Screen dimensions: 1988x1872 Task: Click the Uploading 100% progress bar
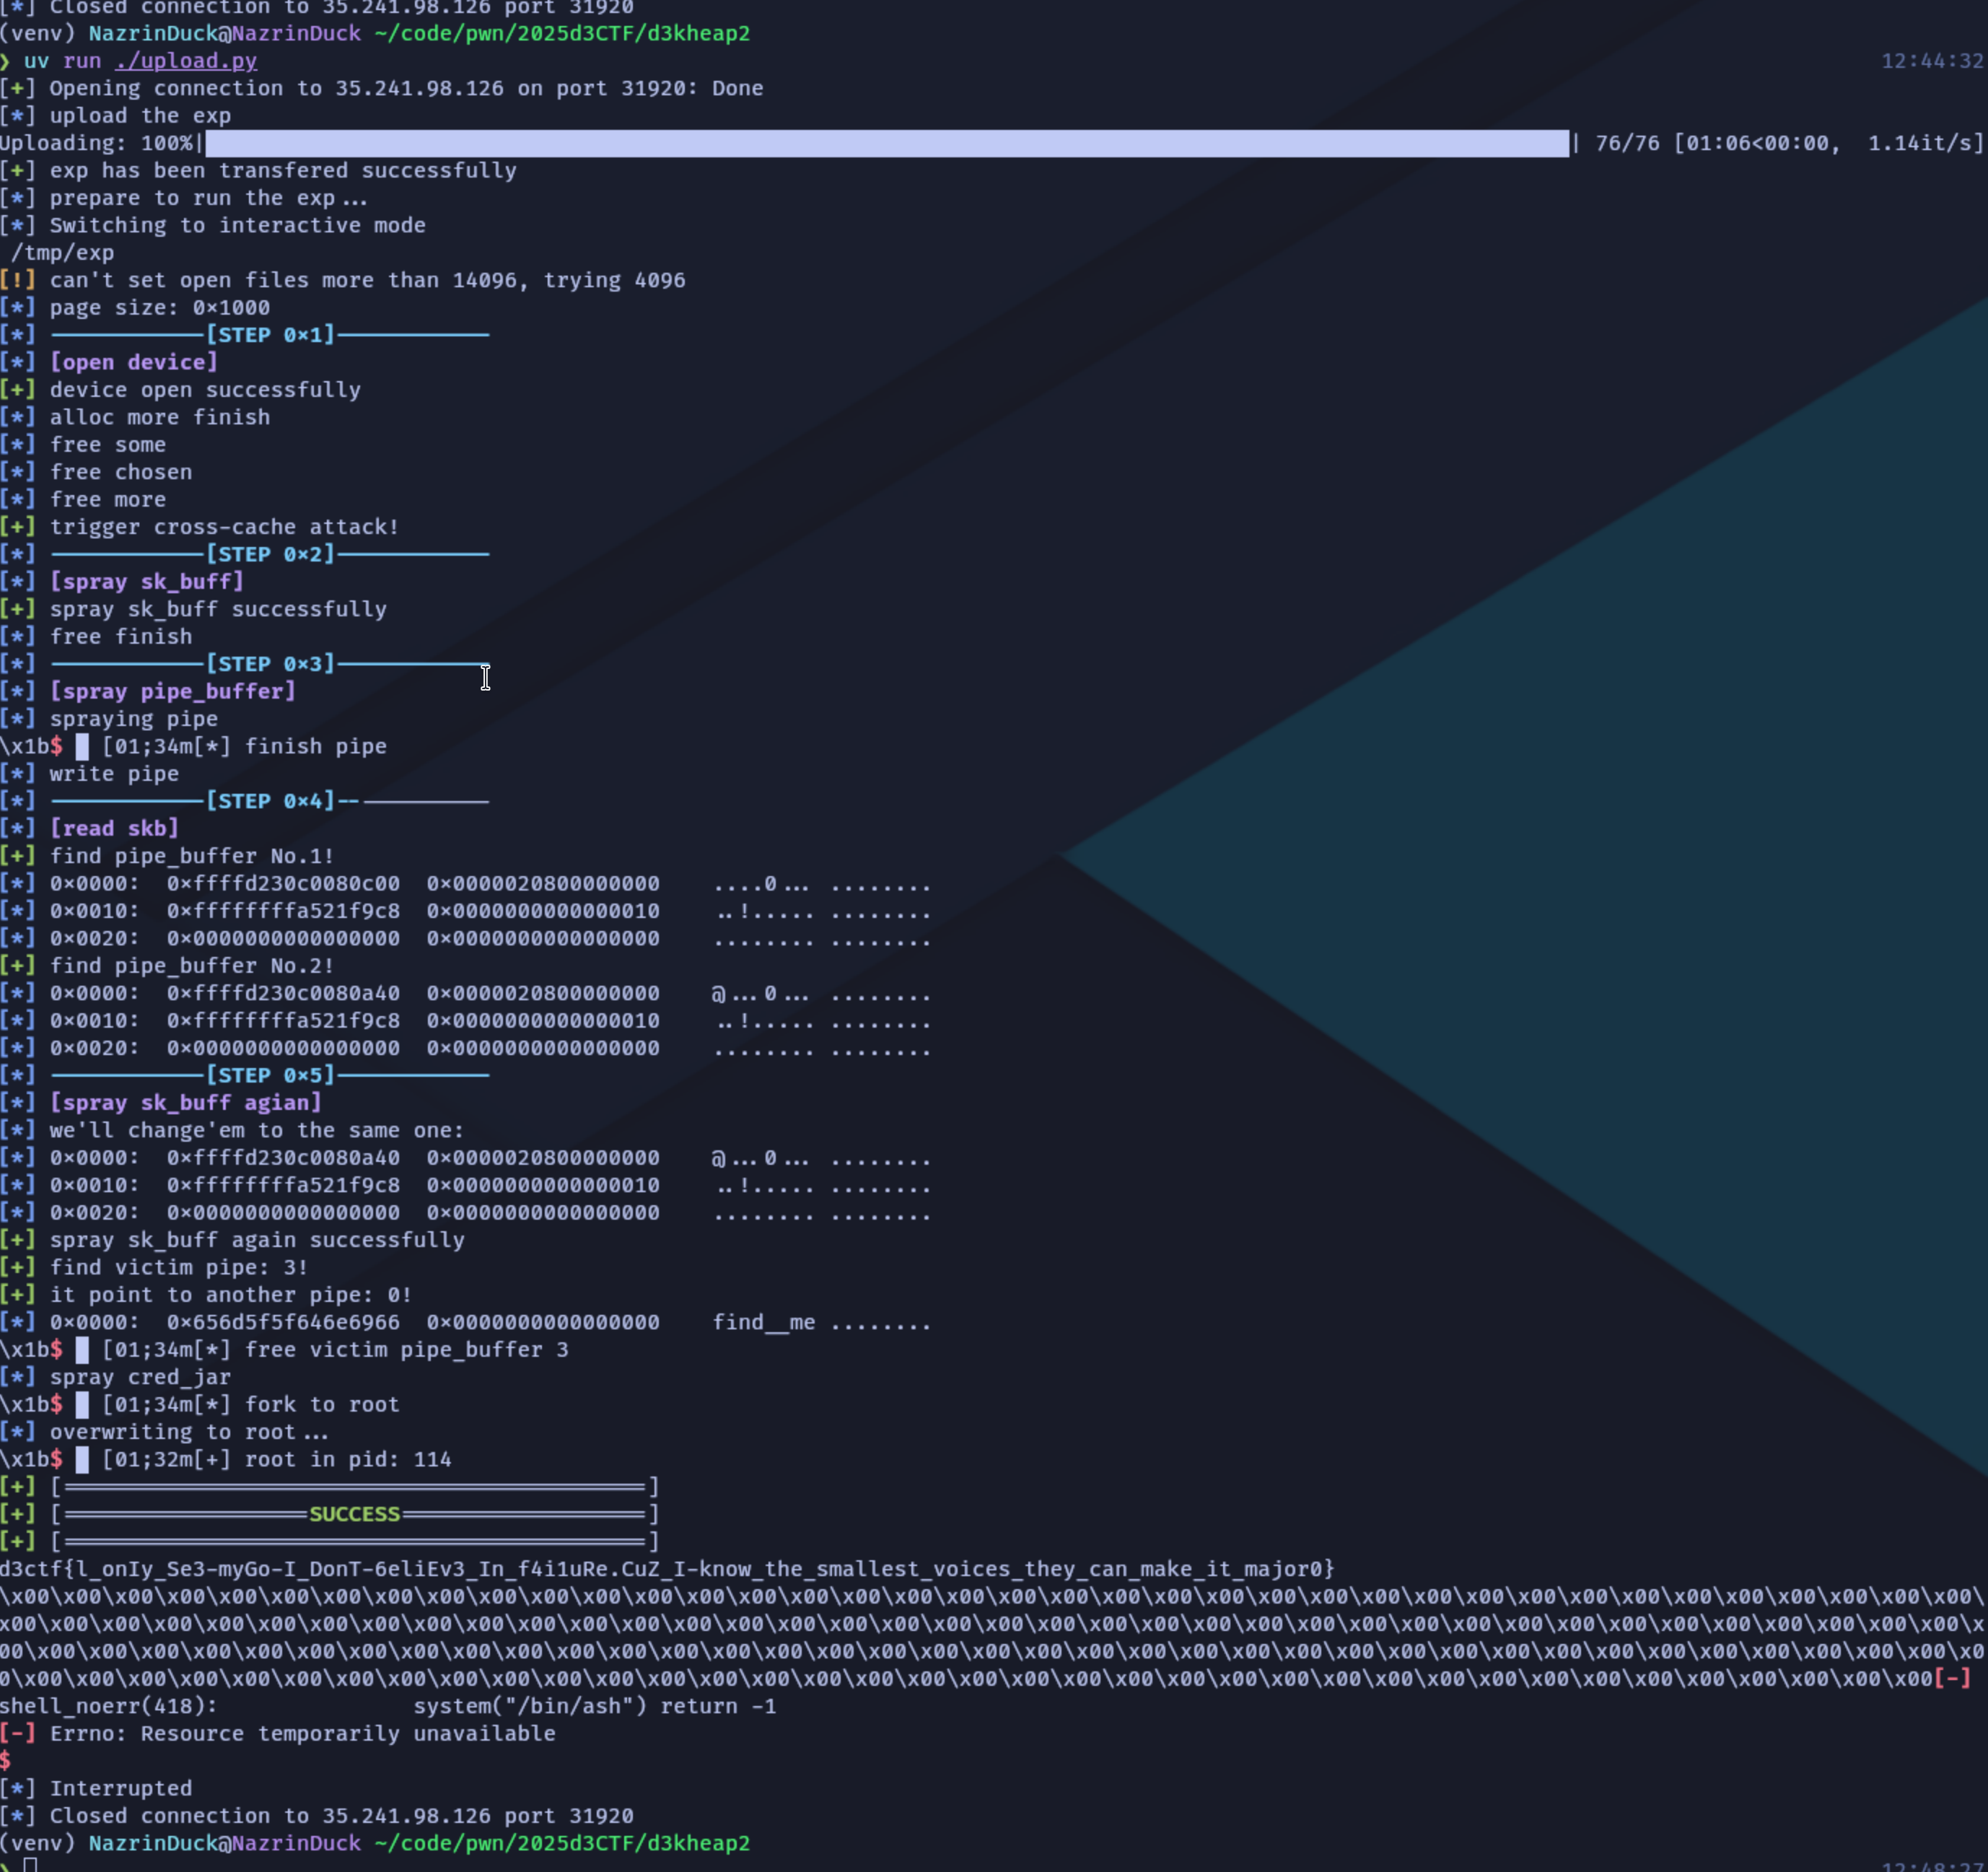(x=887, y=143)
